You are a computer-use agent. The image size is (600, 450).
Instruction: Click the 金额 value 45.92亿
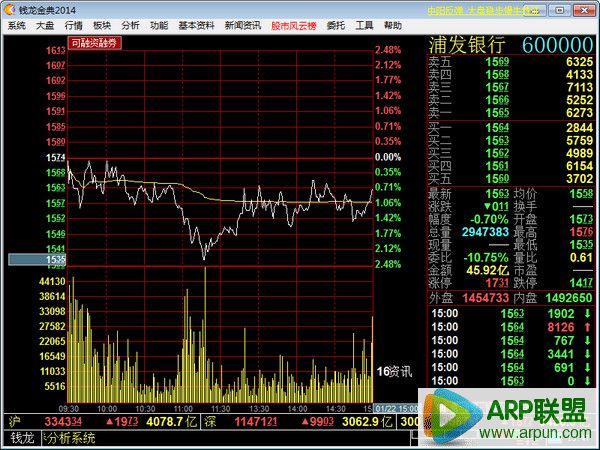click(x=488, y=270)
